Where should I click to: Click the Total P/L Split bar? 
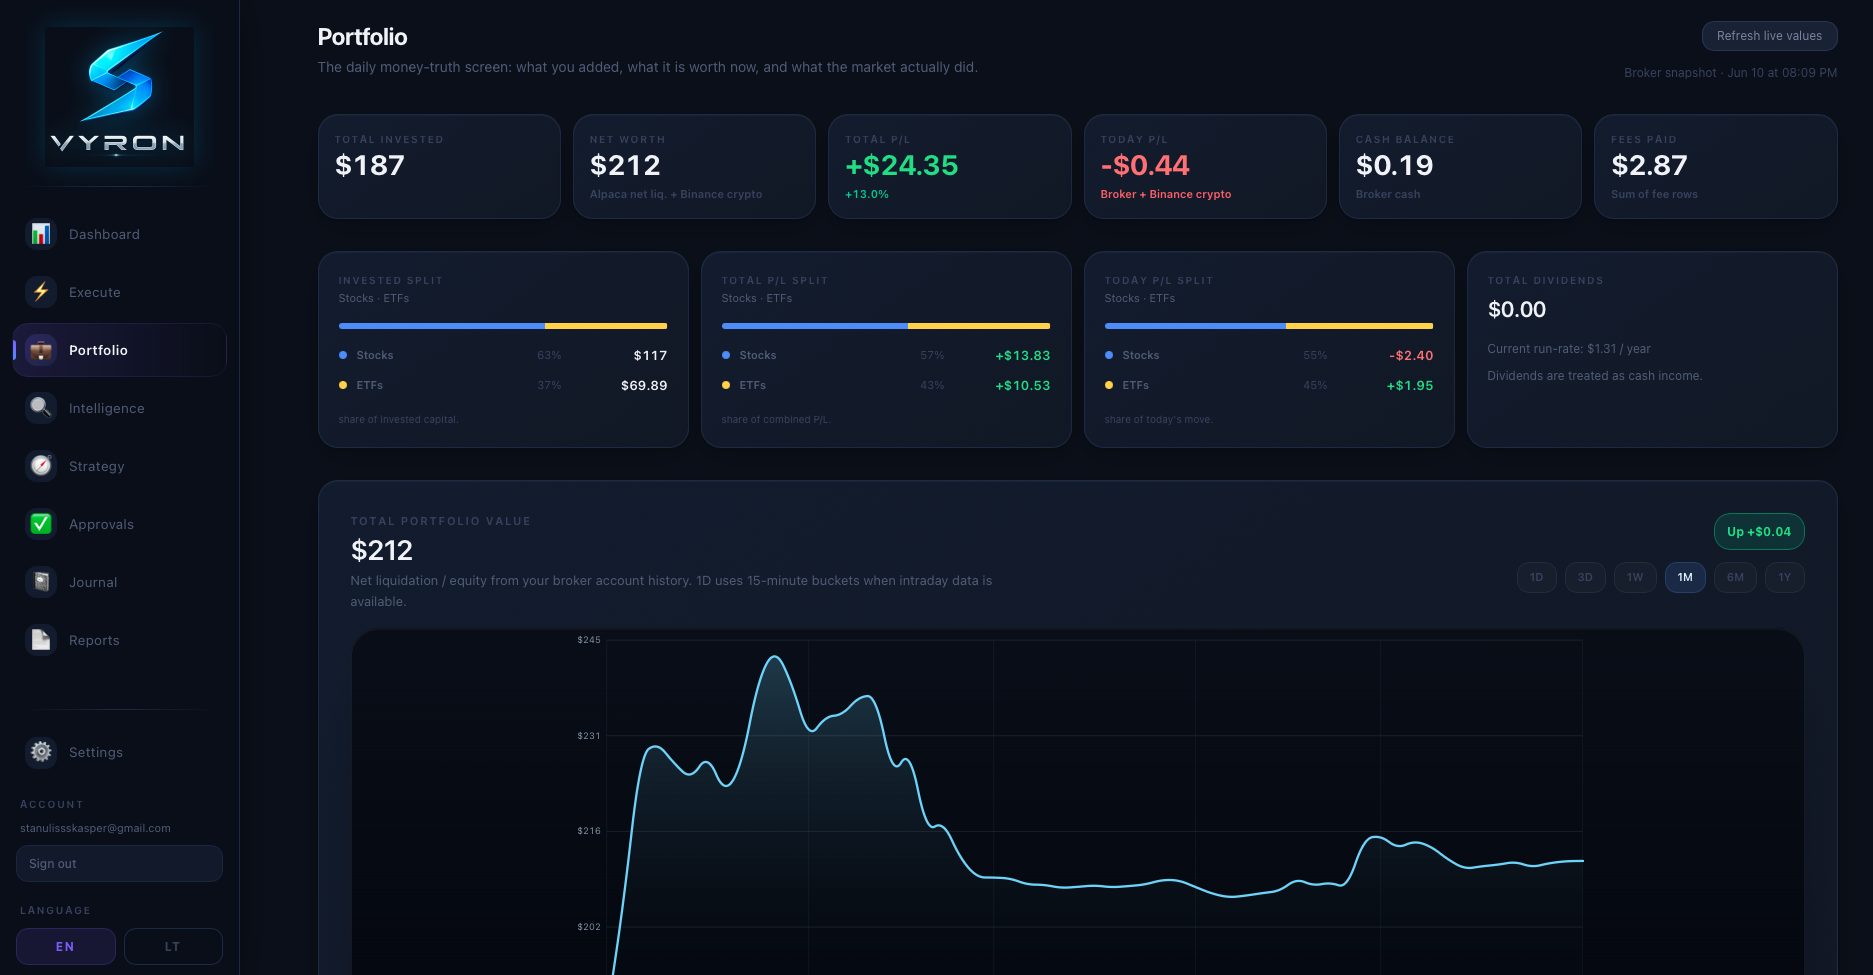[886, 326]
